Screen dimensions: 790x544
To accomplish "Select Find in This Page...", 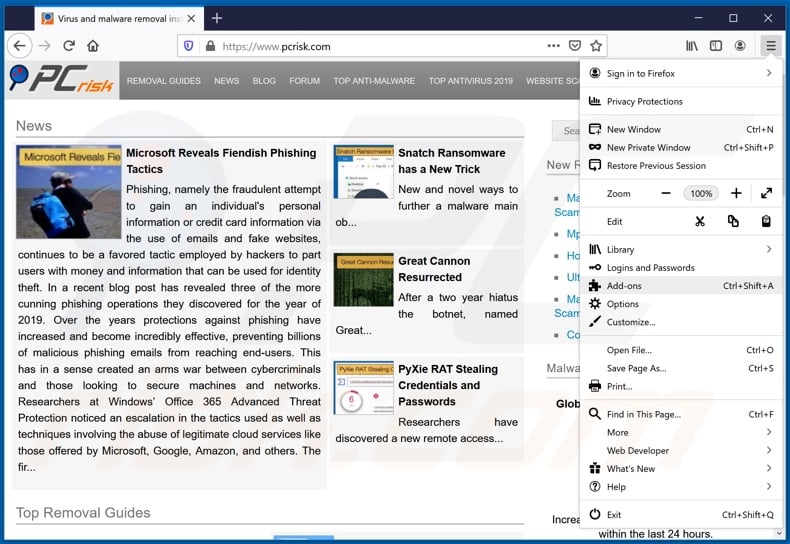I will point(681,415).
